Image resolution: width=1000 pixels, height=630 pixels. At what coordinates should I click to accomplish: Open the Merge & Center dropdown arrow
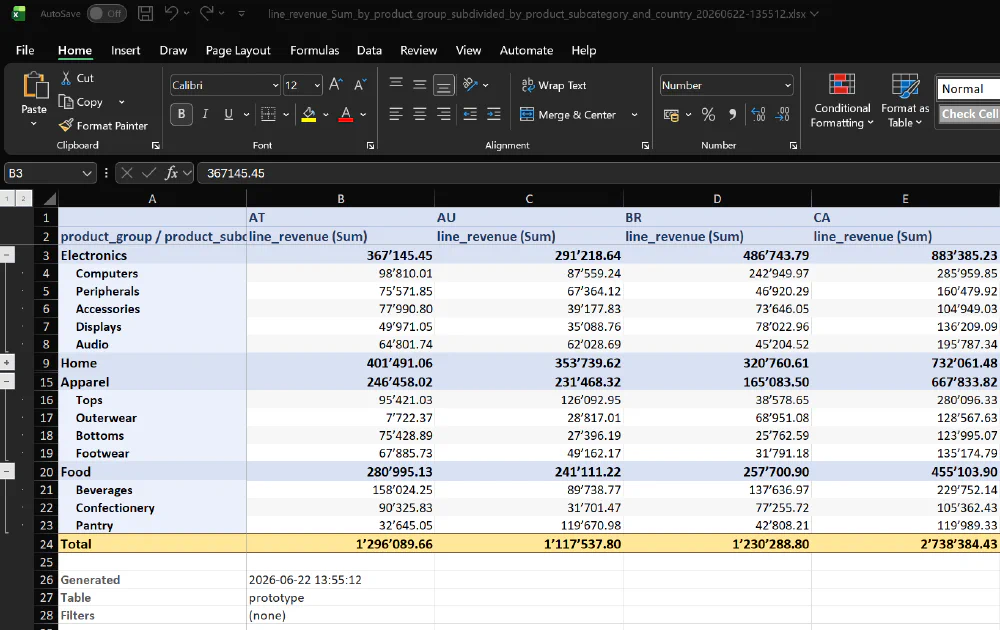(x=634, y=115)
